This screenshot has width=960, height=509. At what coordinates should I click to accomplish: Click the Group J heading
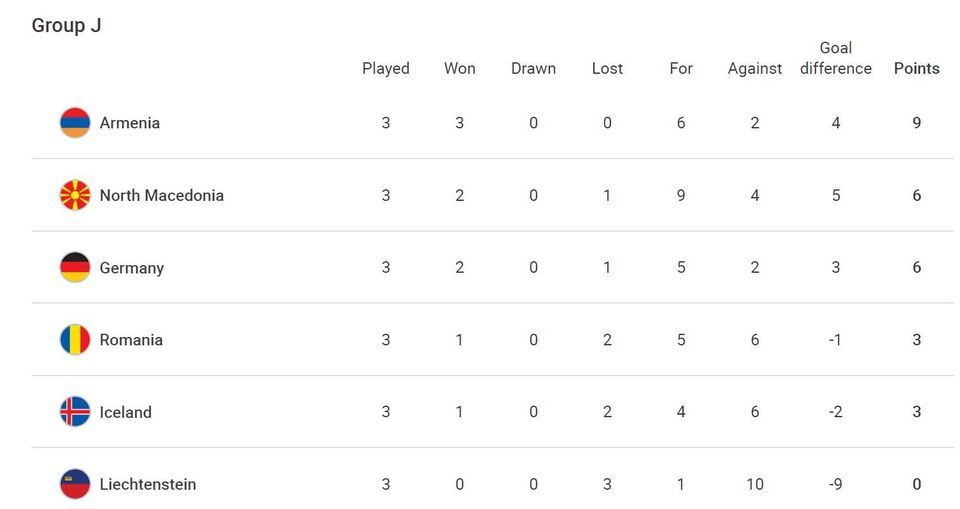click(x=66, y=25)
